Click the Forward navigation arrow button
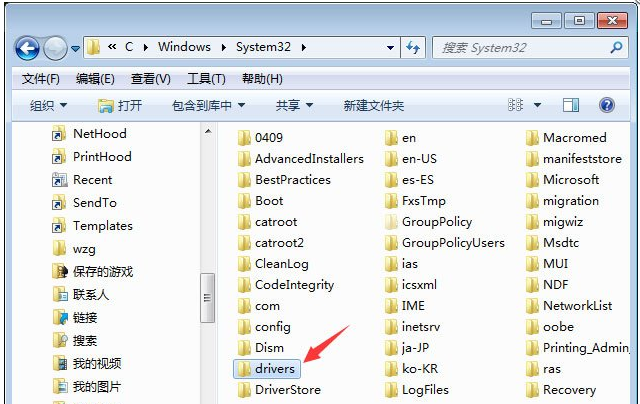The height and width of the screenshot is (404, 640). tap(55, 48)
